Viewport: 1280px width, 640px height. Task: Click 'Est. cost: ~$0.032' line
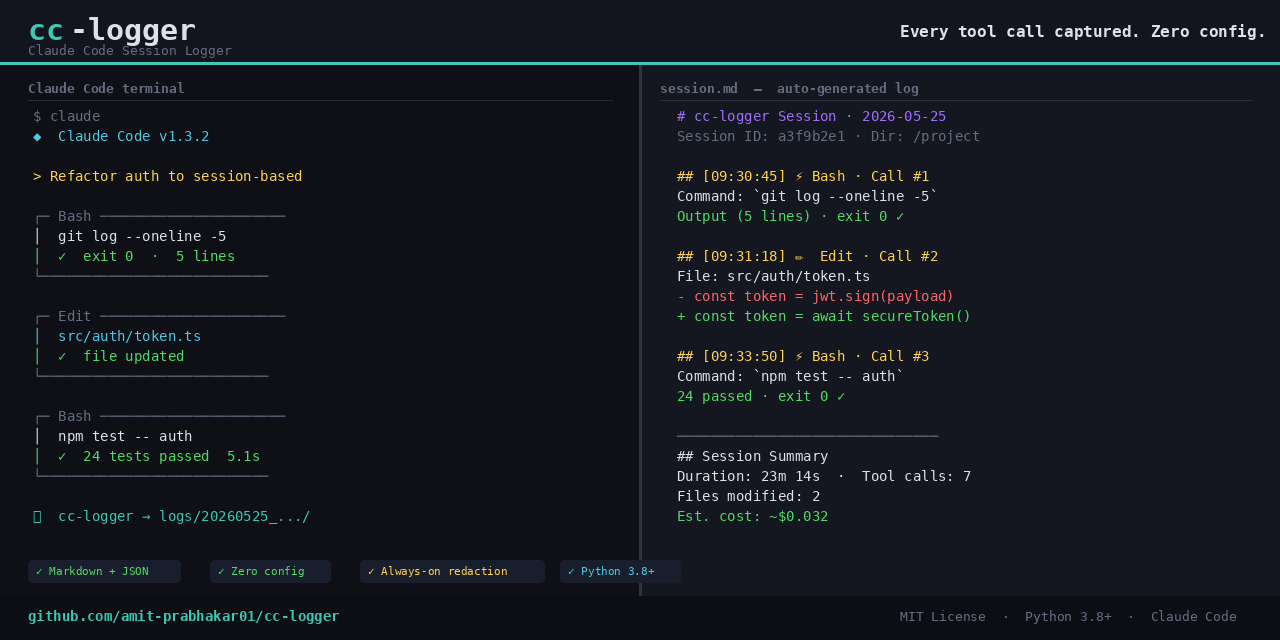(x=752, y=517)
